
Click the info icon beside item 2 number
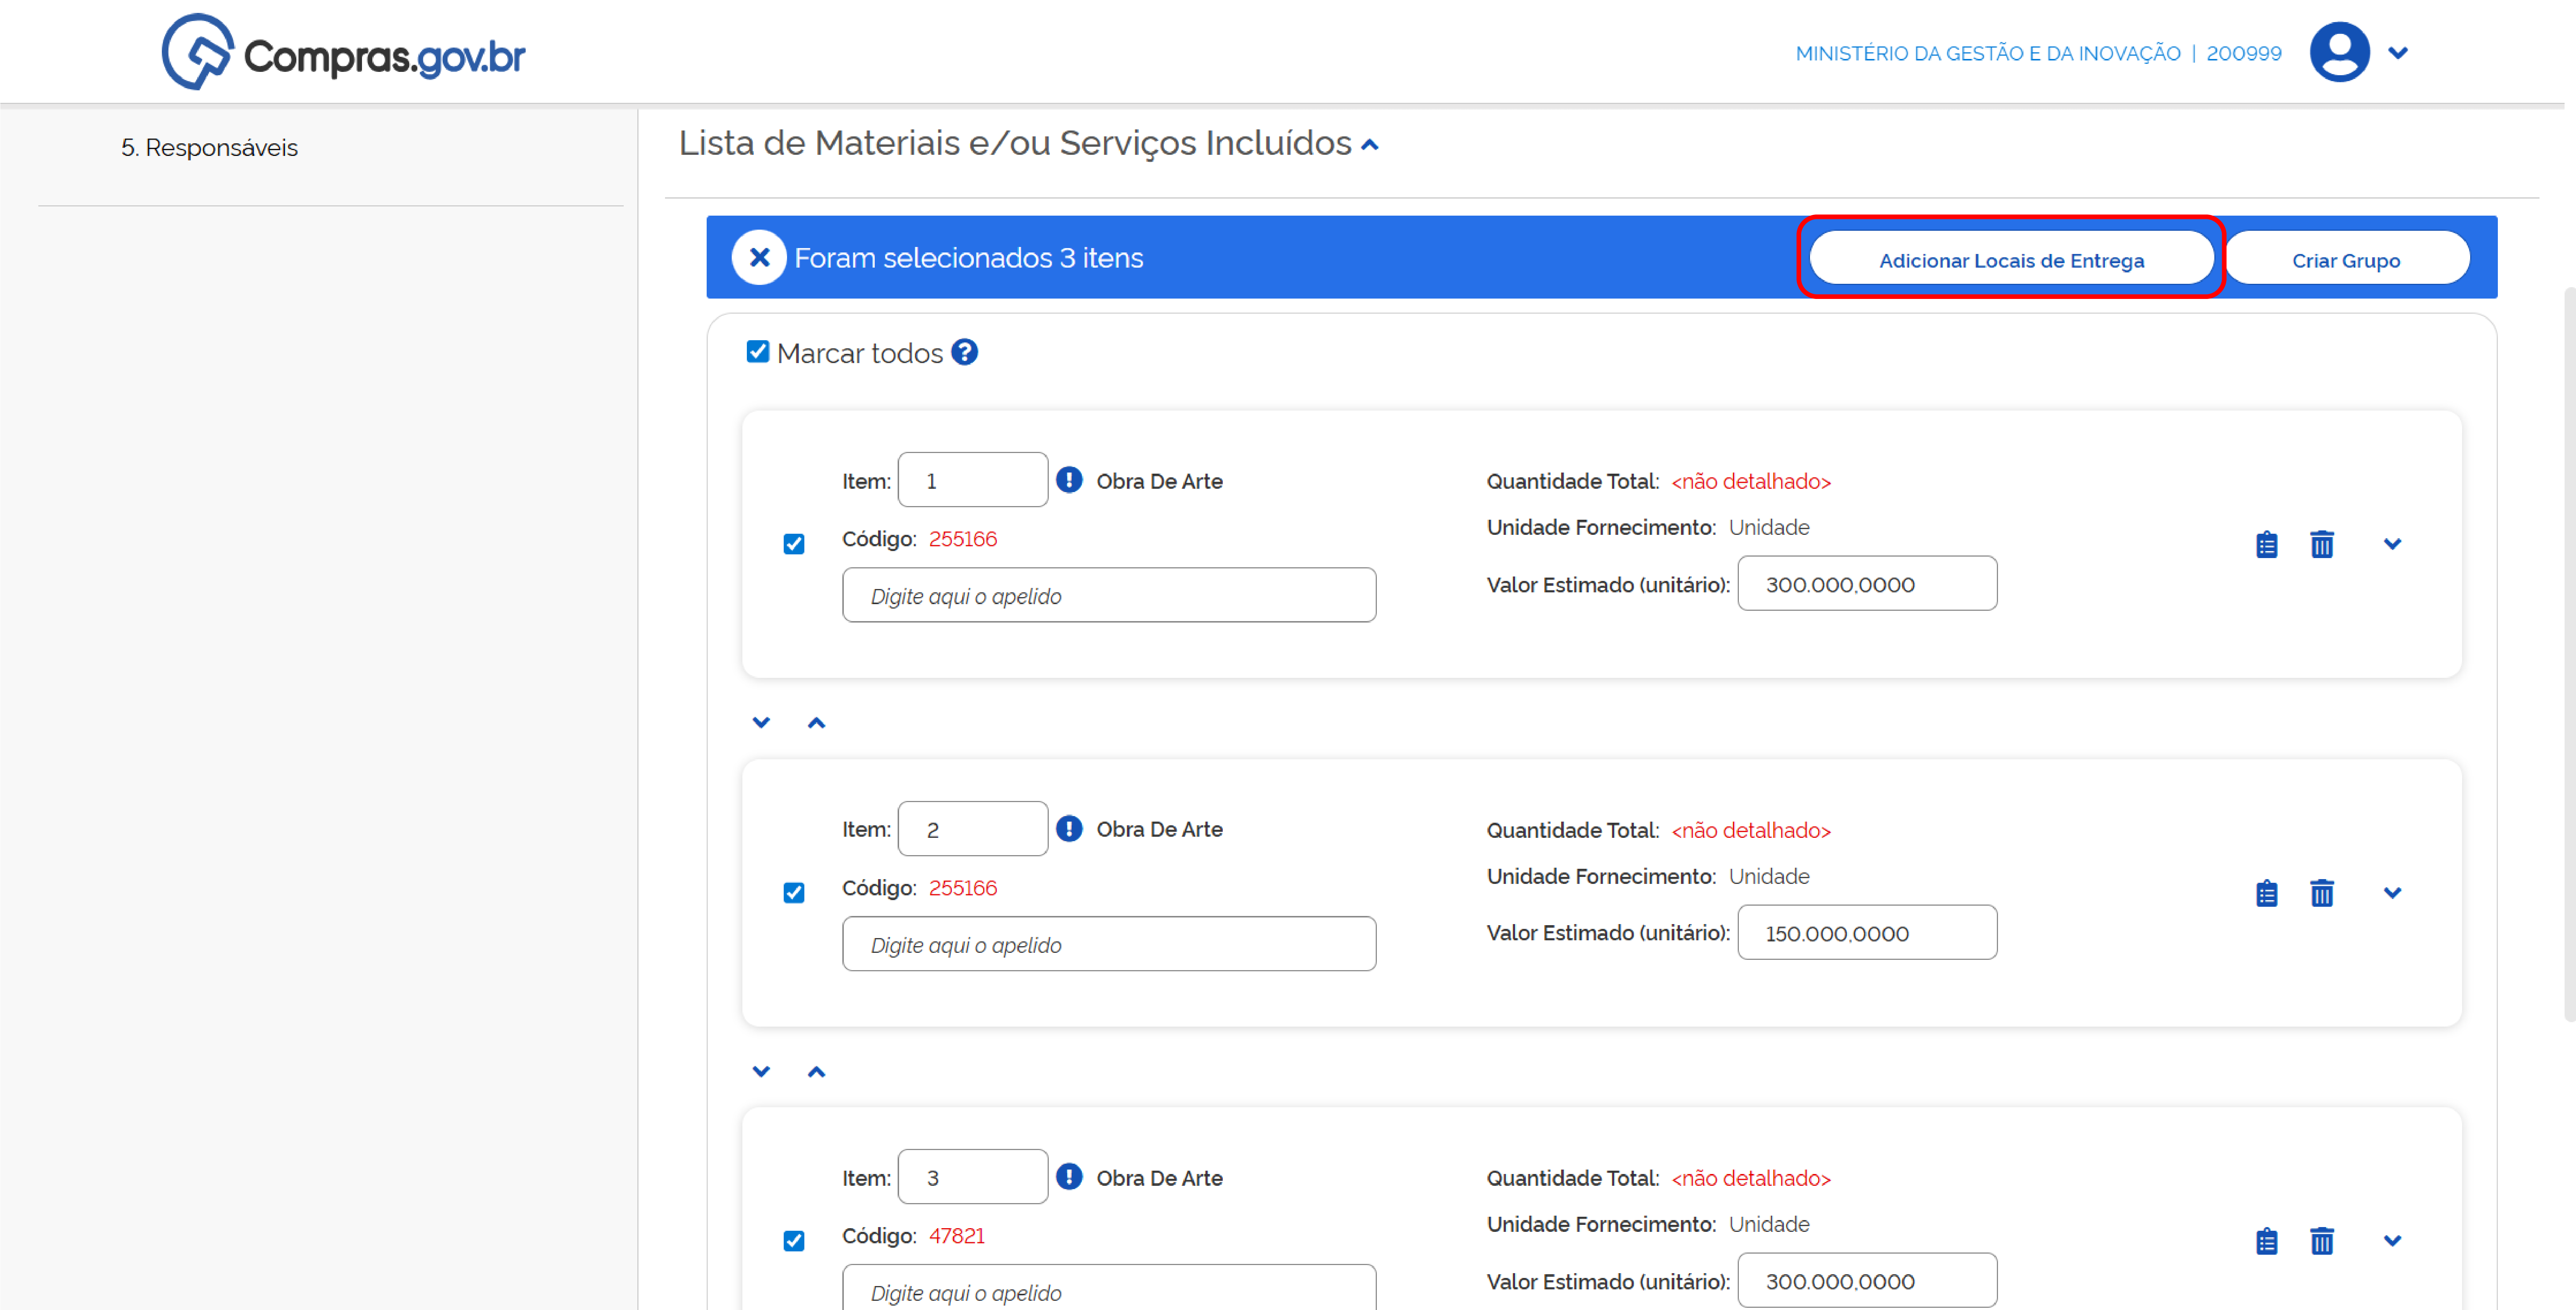pyautogui.click(x=1069, y=829)
